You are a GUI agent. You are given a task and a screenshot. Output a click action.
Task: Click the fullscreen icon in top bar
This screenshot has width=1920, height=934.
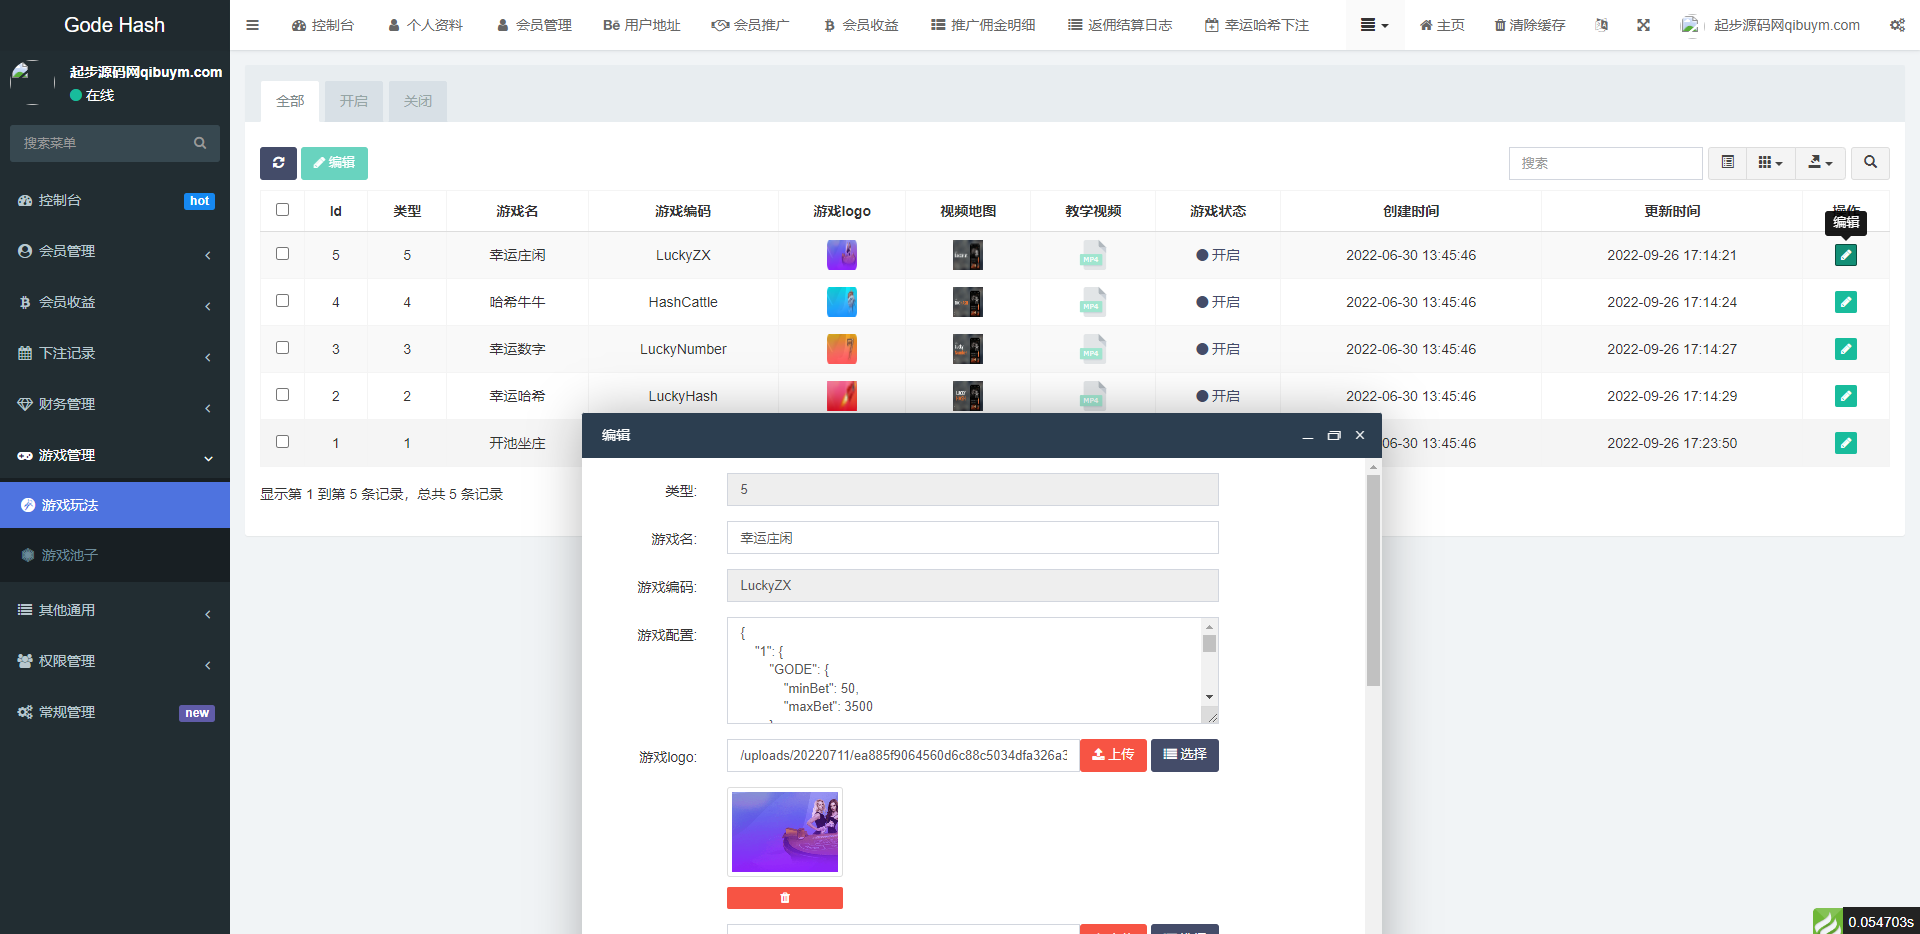coord(1643,25)
